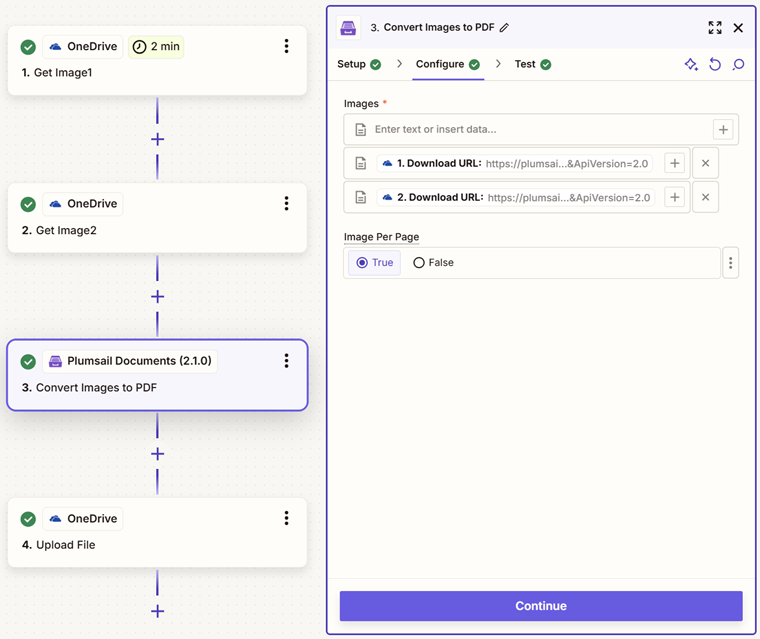760x639 pixels.
Task: Open Image Per Page field options menu
Action: click(730, 263)
